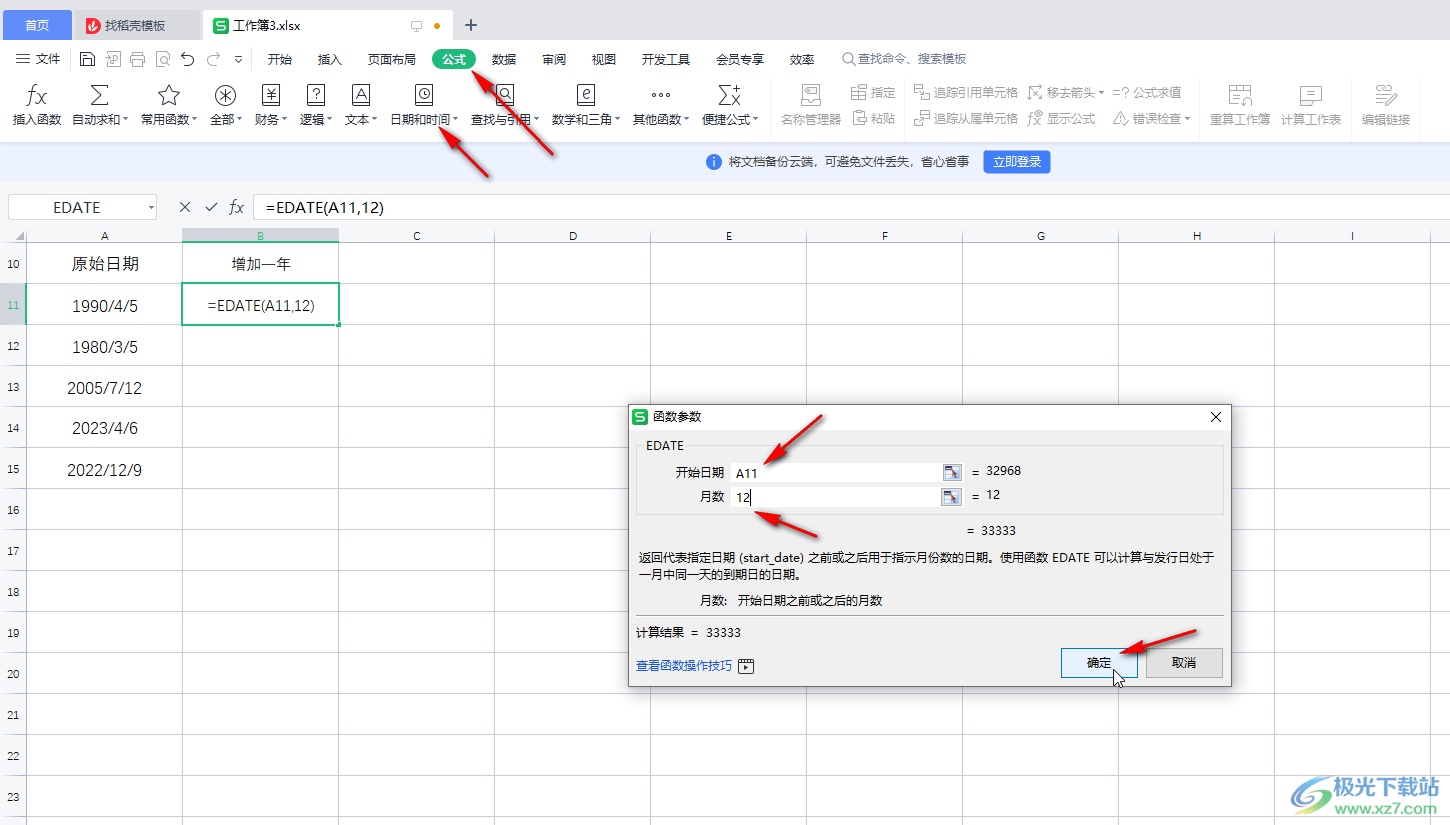Click the 月数 input field

tap(835, 496)
